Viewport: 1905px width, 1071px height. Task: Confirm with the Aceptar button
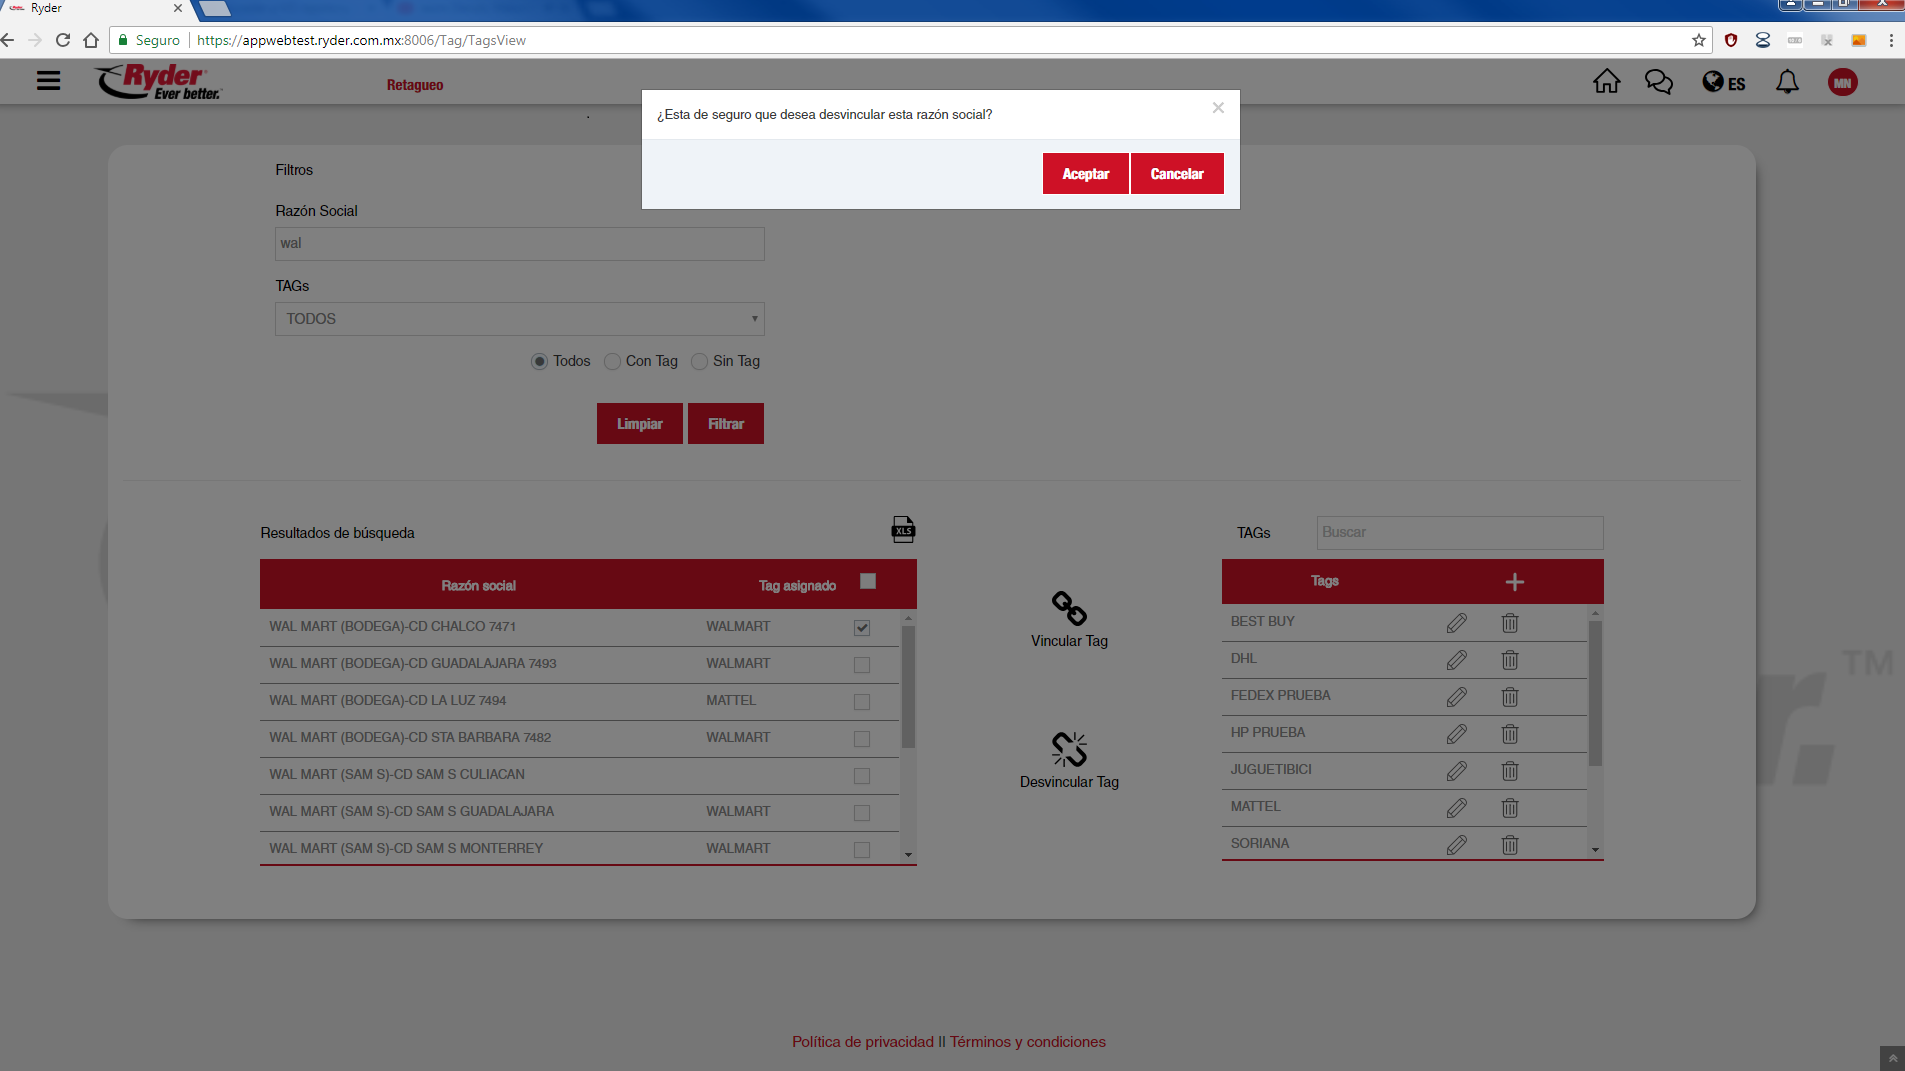(1085, 174)
